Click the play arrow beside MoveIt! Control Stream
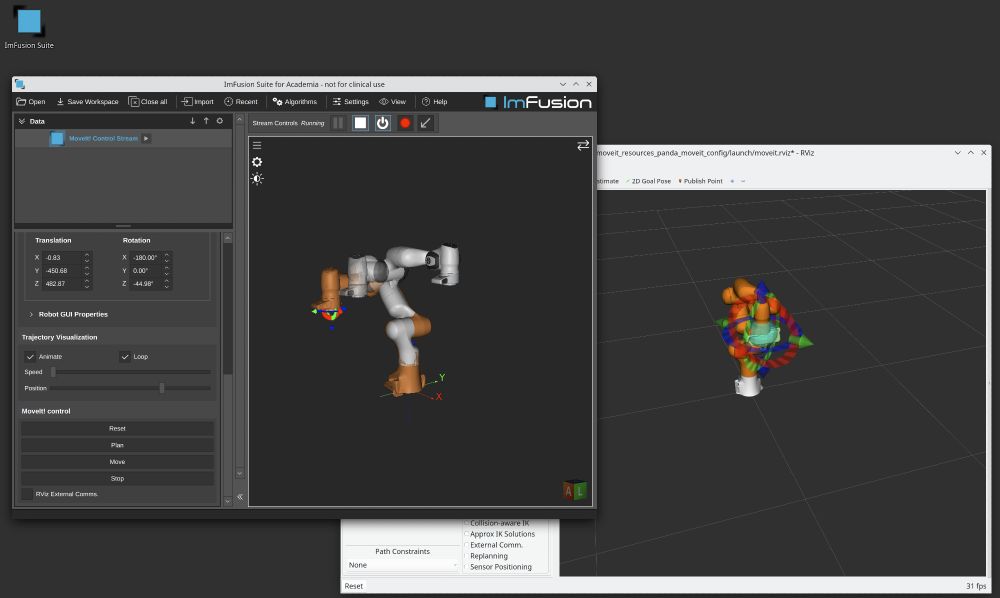The width and height of the screenshot is (1000, 598). tap(146, 138)
